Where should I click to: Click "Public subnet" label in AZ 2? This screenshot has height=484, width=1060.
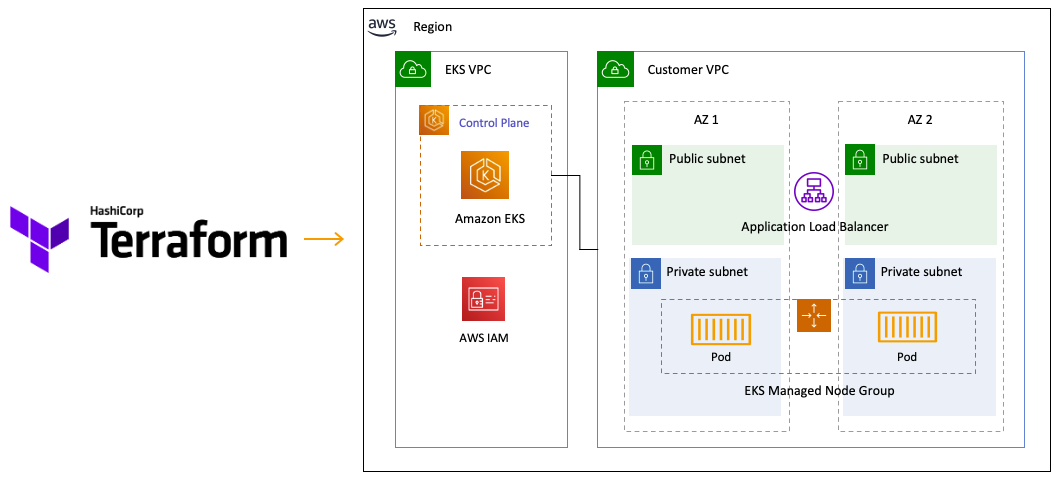pos(920,159)
